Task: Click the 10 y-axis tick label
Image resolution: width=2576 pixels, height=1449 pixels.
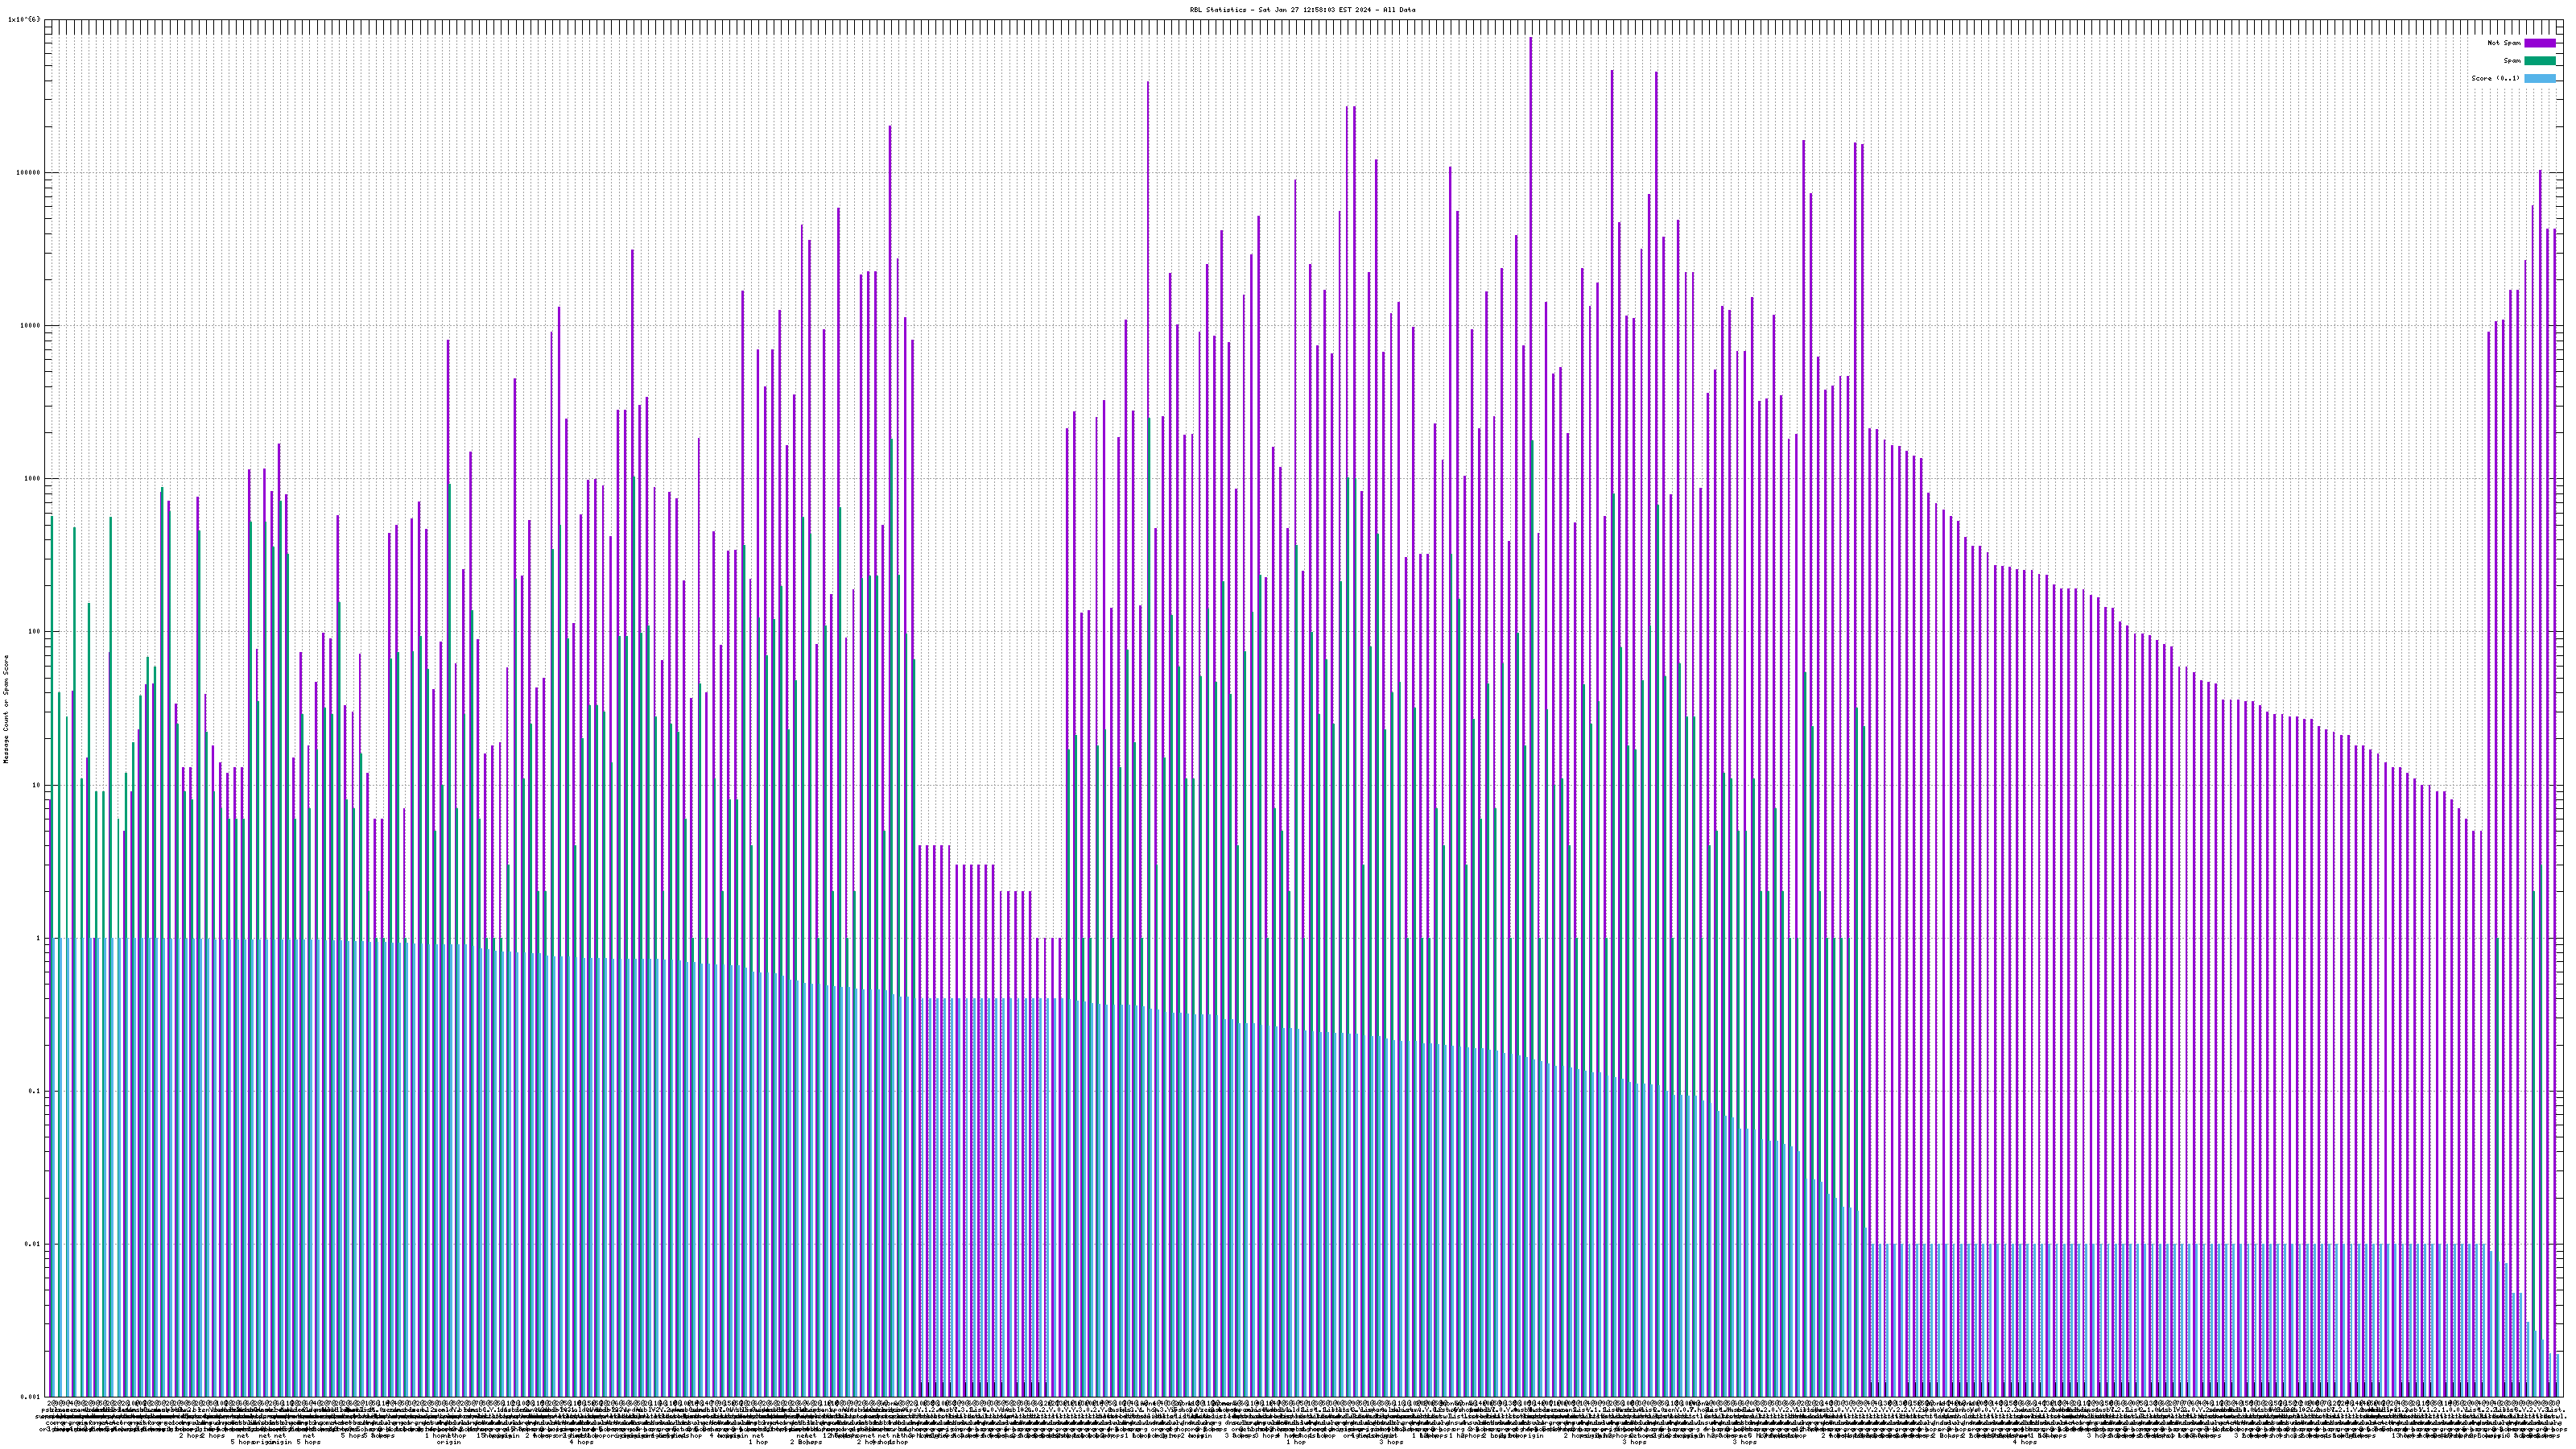Action: [37, 785]
